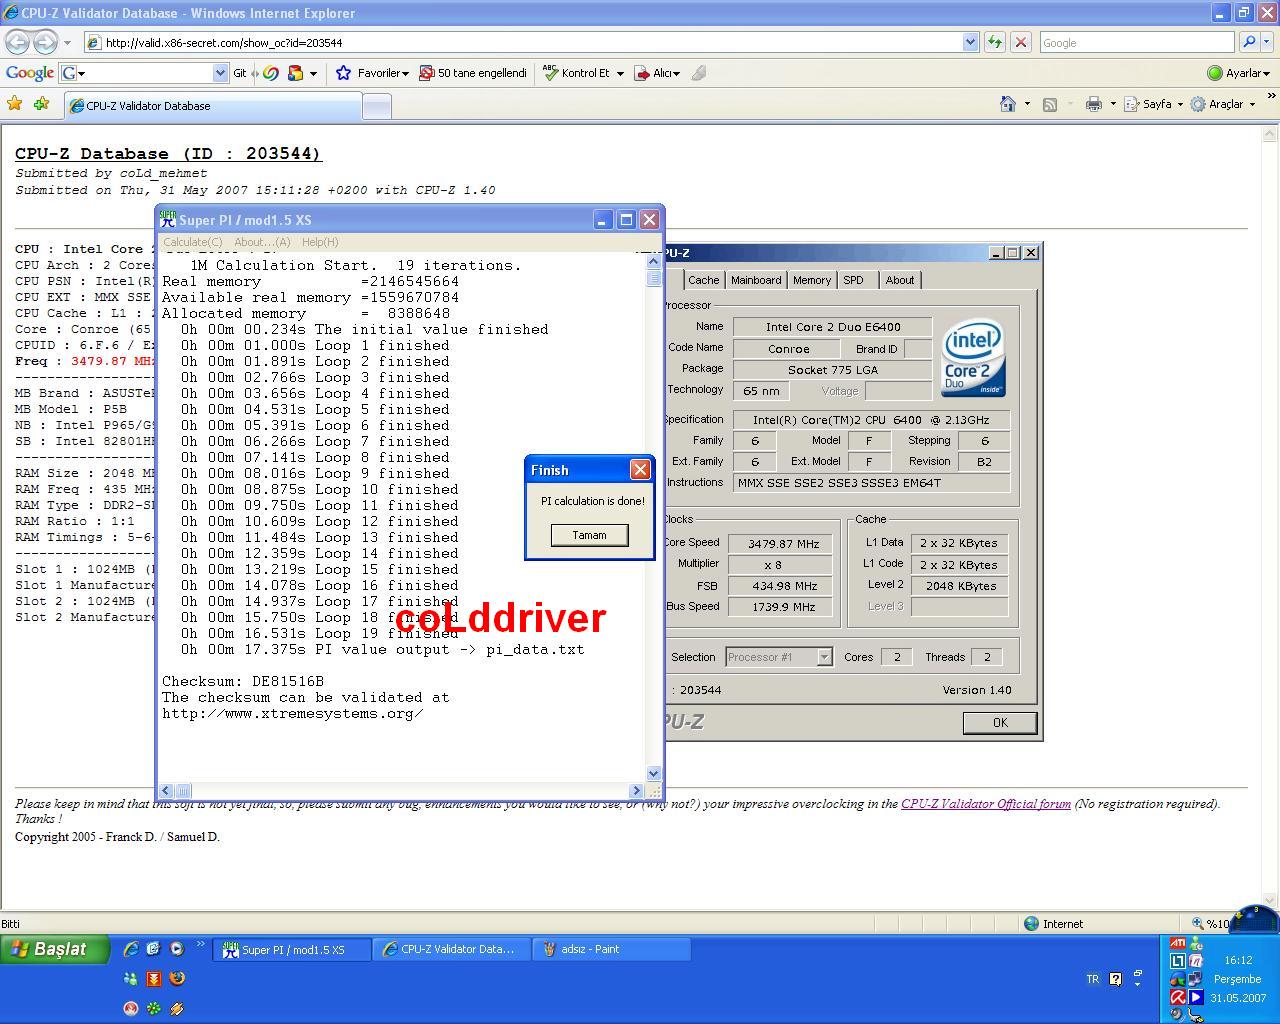This screenshot has height=1024, width=1280.
Task: Close the Finish dialog with X
Action: [x=640, y=469]
